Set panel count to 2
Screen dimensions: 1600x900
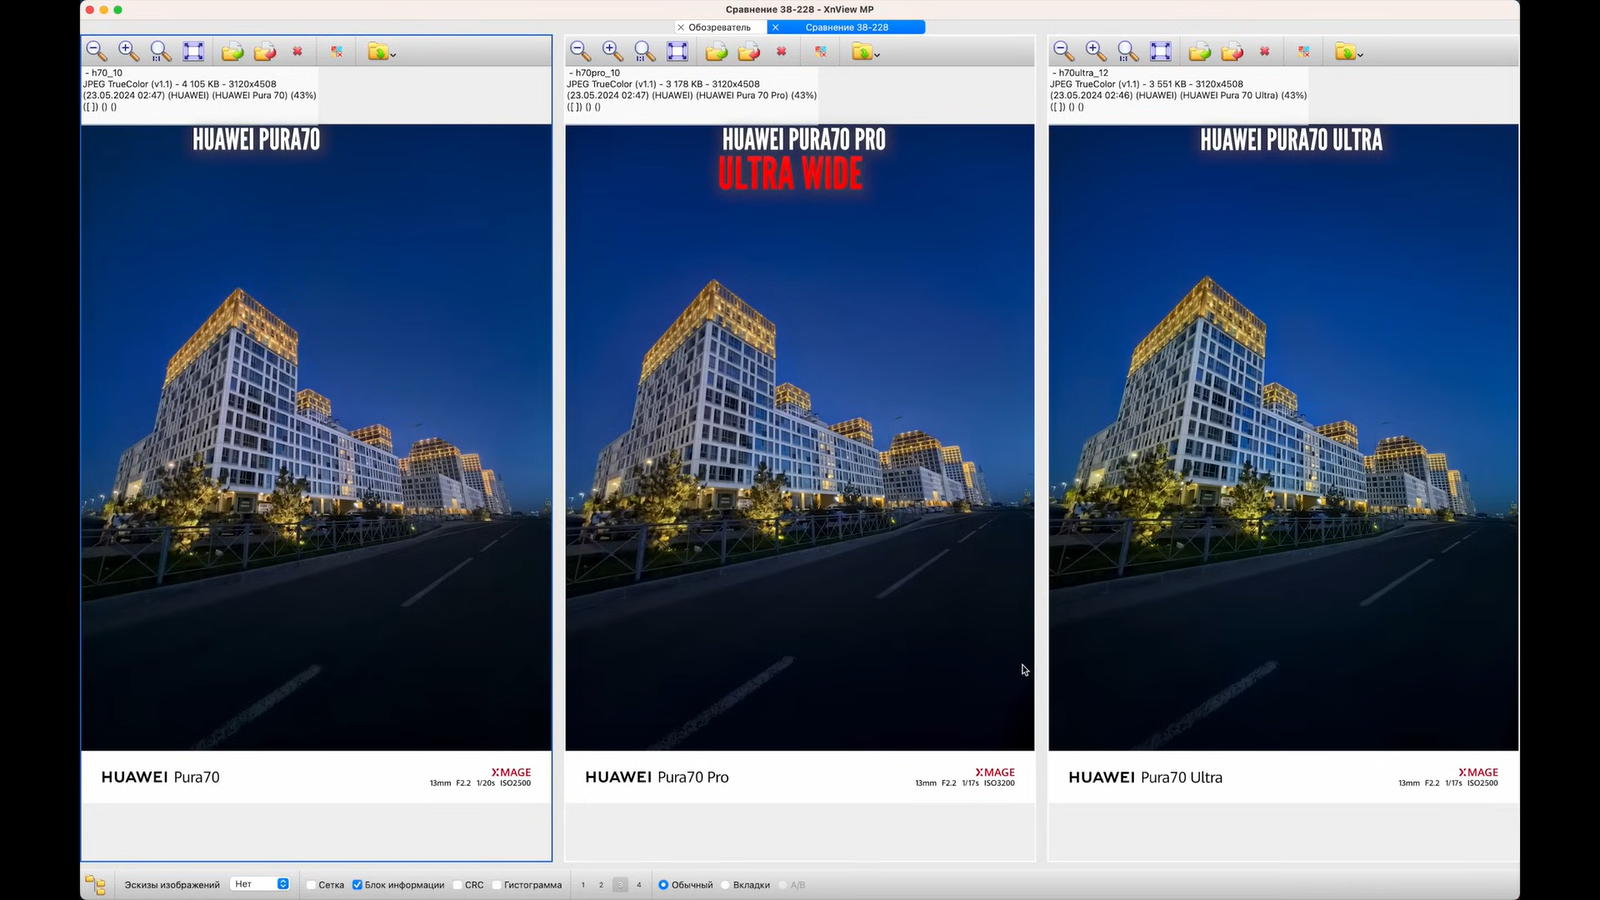tap(601, 885)
